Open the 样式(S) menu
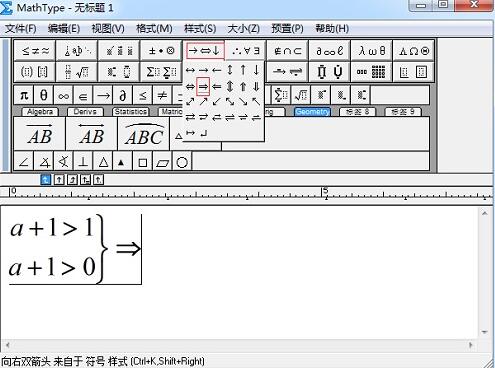Screen dimensions: 495x368 pyautogui.click(x=200, y=29)
